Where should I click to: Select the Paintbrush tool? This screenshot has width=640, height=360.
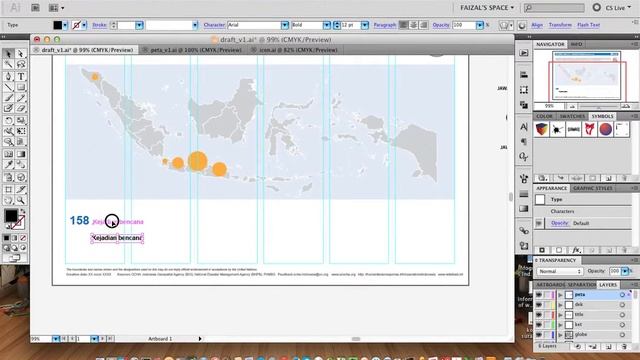[x=8, y=98]
